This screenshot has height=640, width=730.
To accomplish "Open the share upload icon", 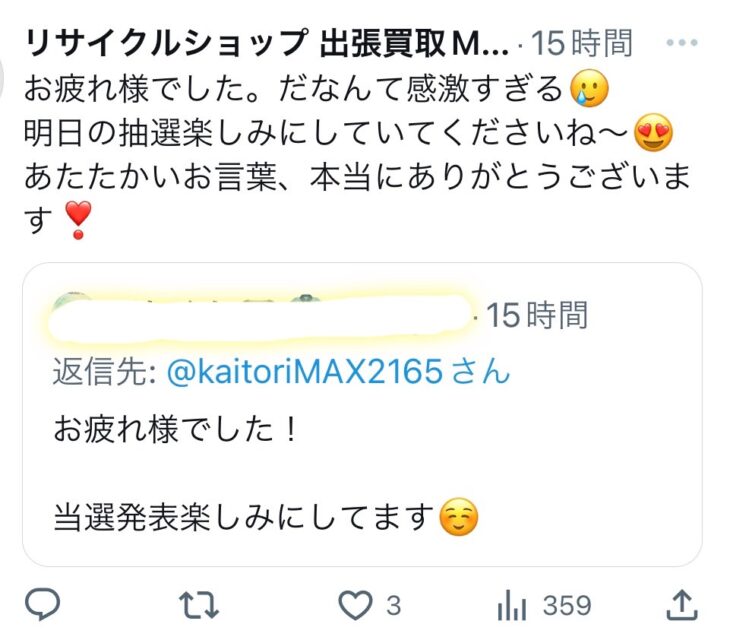I will (x=682, y=605).
